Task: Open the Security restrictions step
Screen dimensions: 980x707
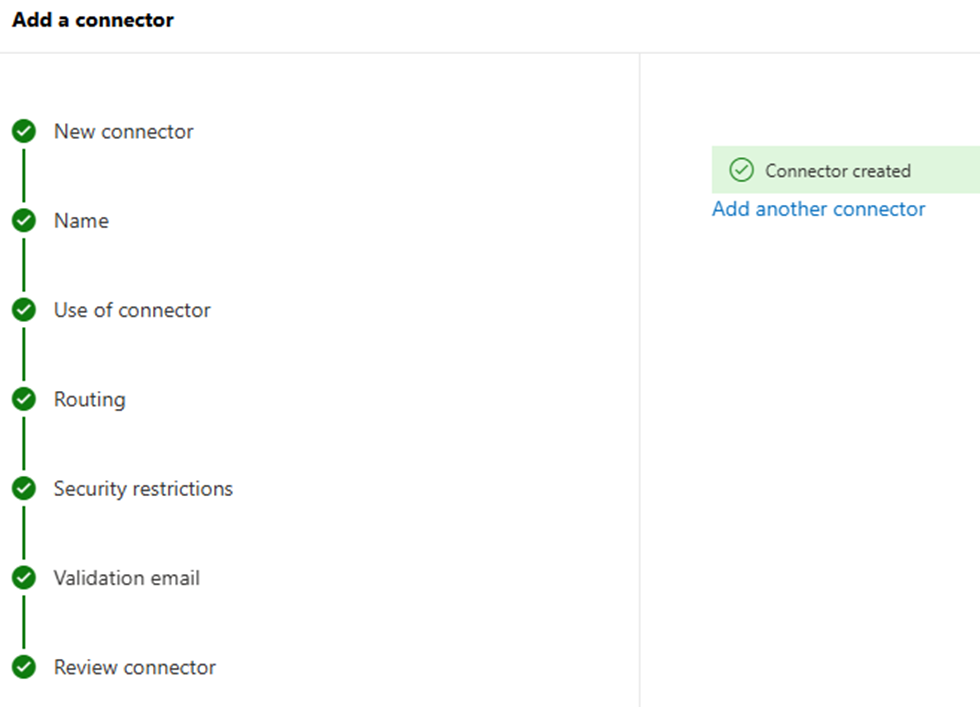Action: pos(143,488)
